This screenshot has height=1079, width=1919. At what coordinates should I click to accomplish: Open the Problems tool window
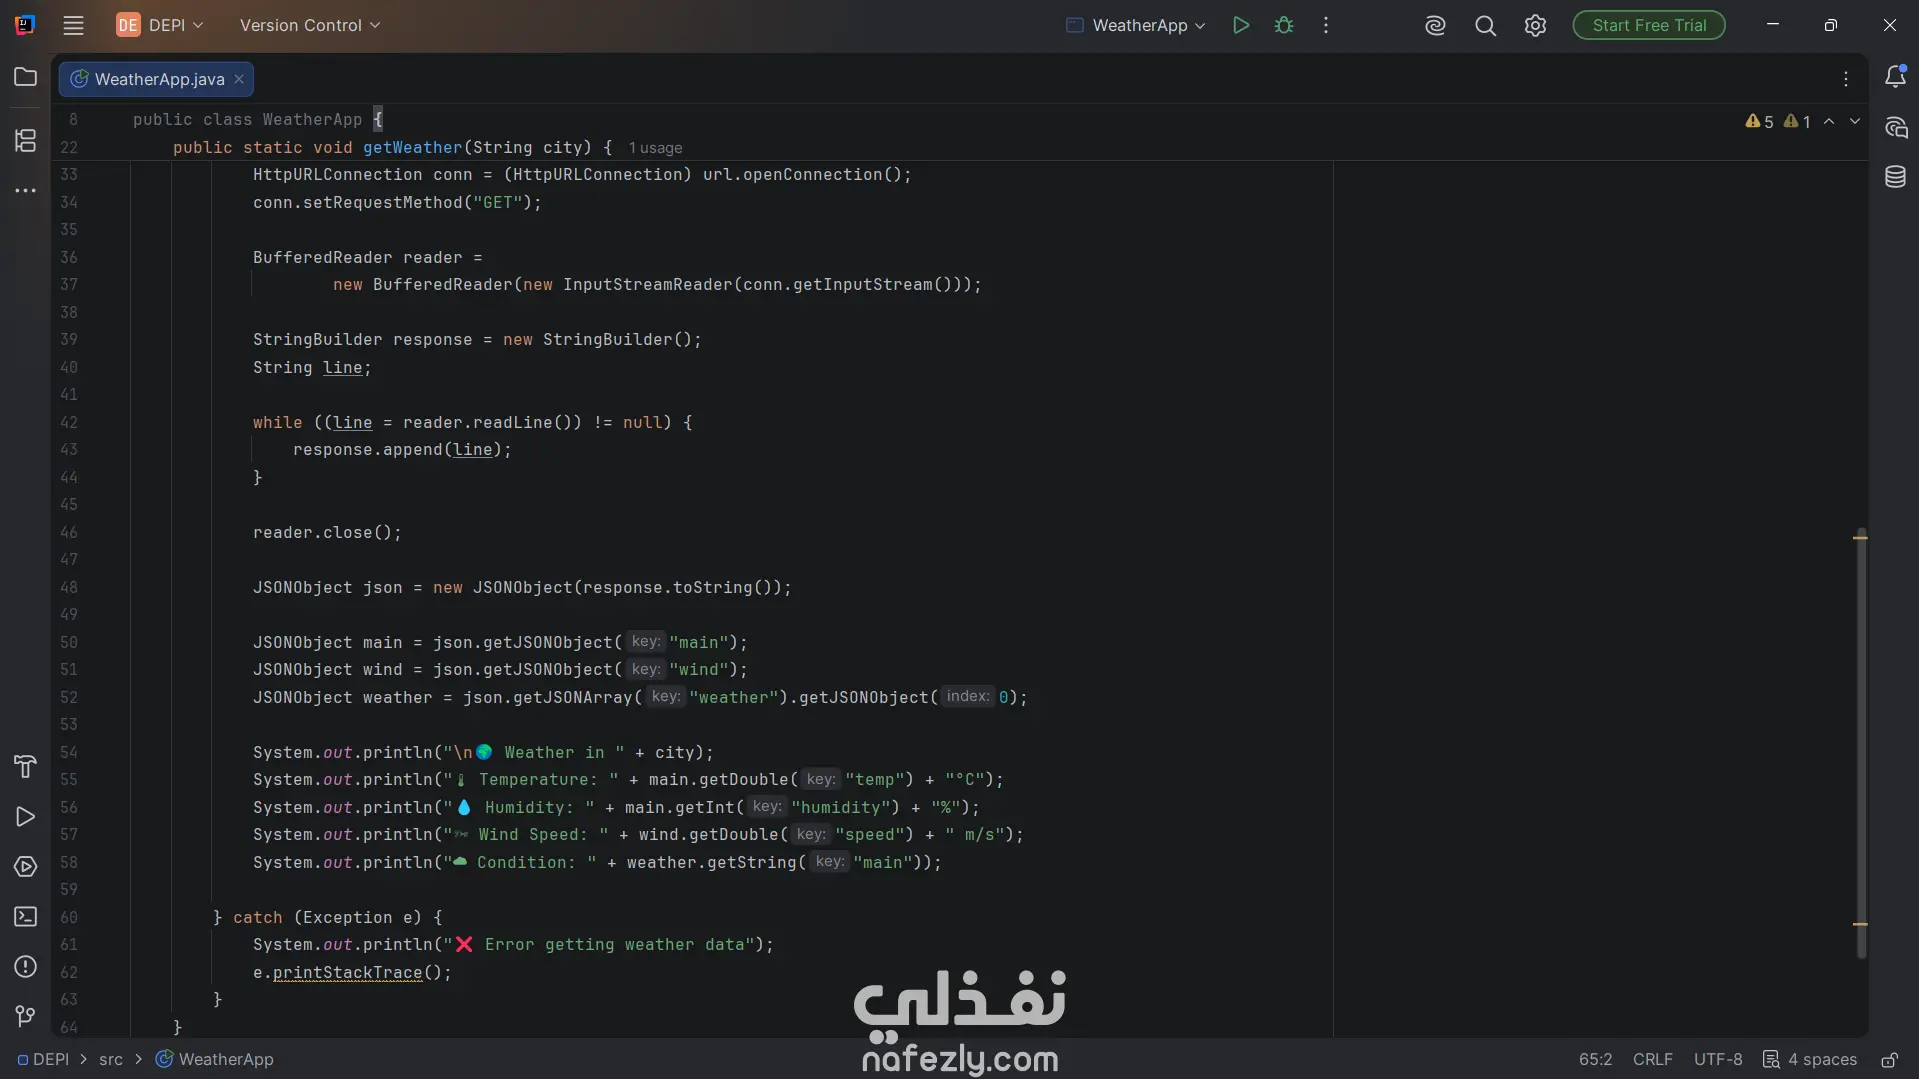26,966
